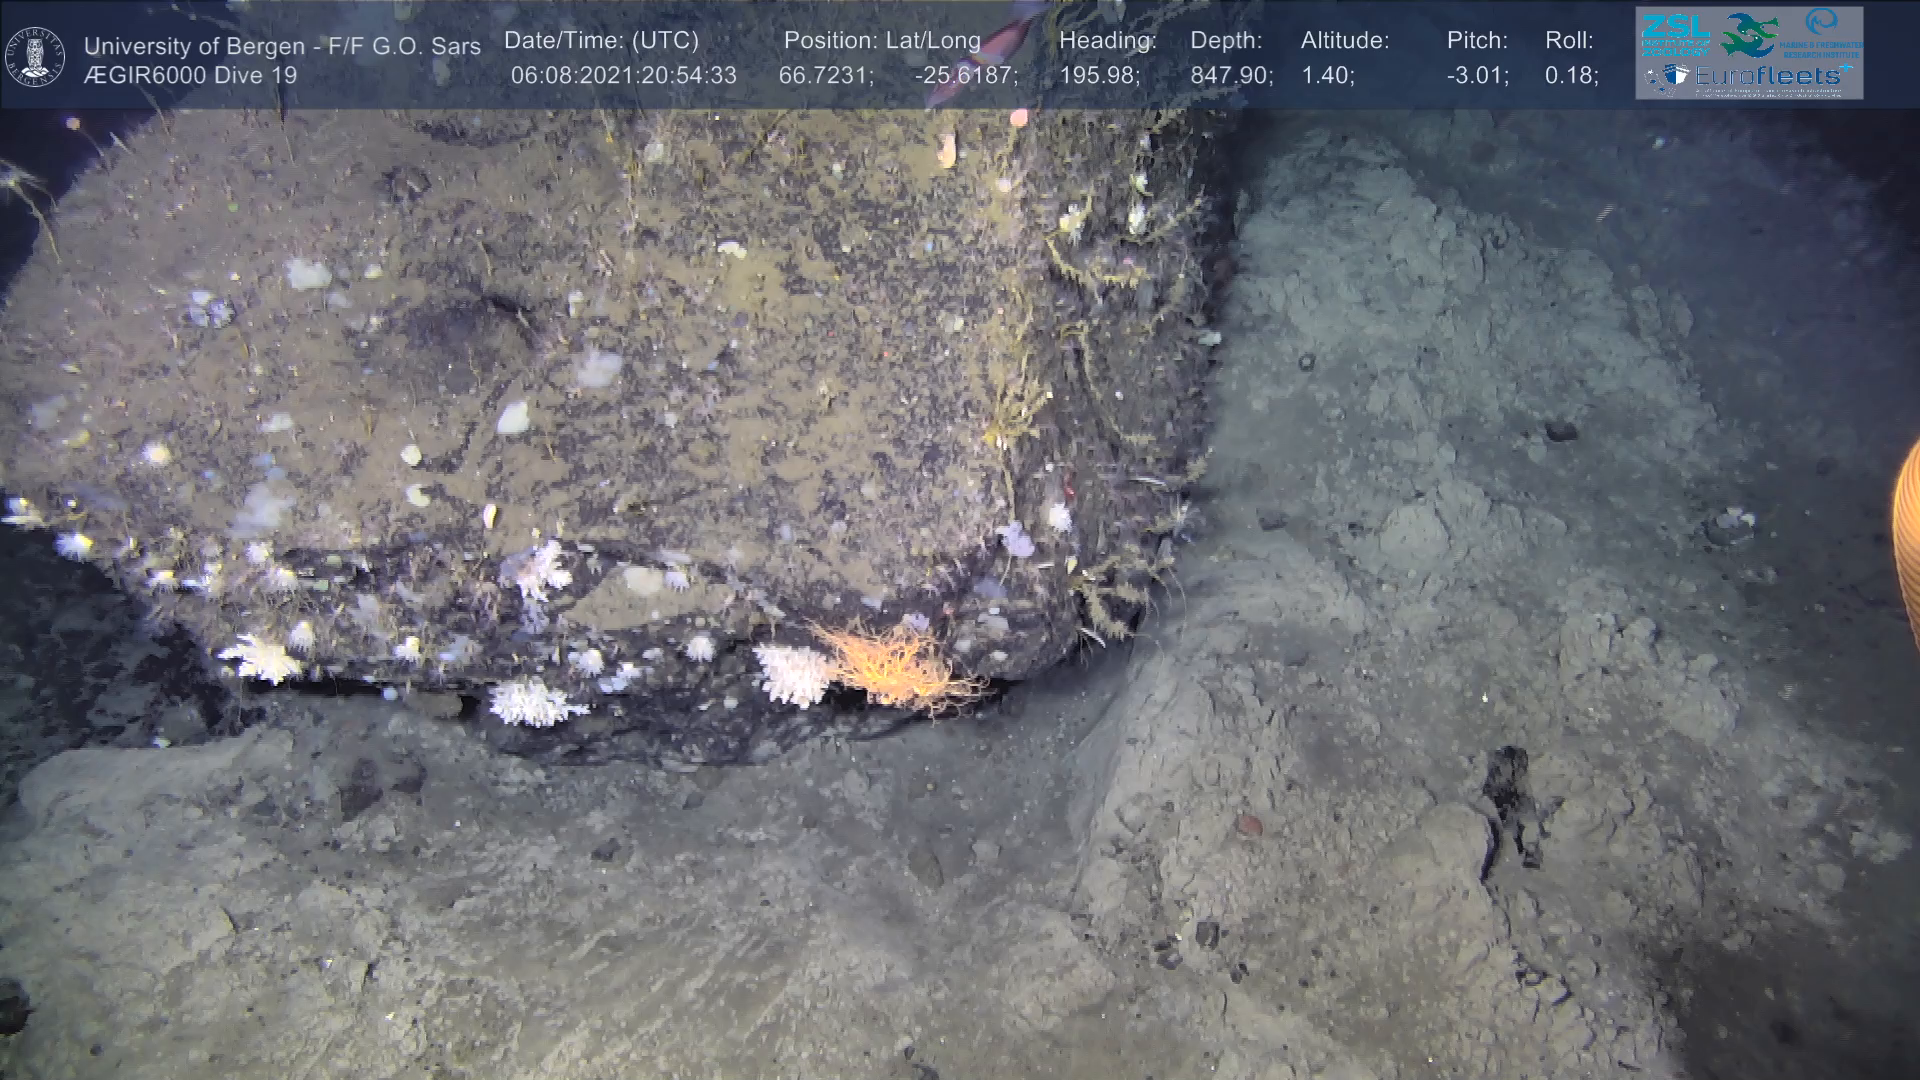Screen dimensions: 1920x1080
Task: Click the Roll value 0.18
Action: (x=1571, y=76)
